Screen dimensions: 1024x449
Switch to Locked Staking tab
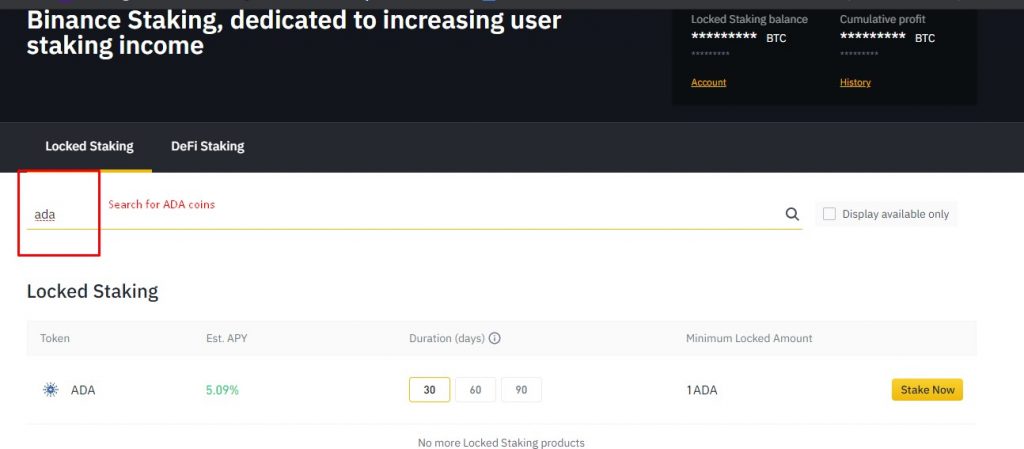[x=89, y=146]
